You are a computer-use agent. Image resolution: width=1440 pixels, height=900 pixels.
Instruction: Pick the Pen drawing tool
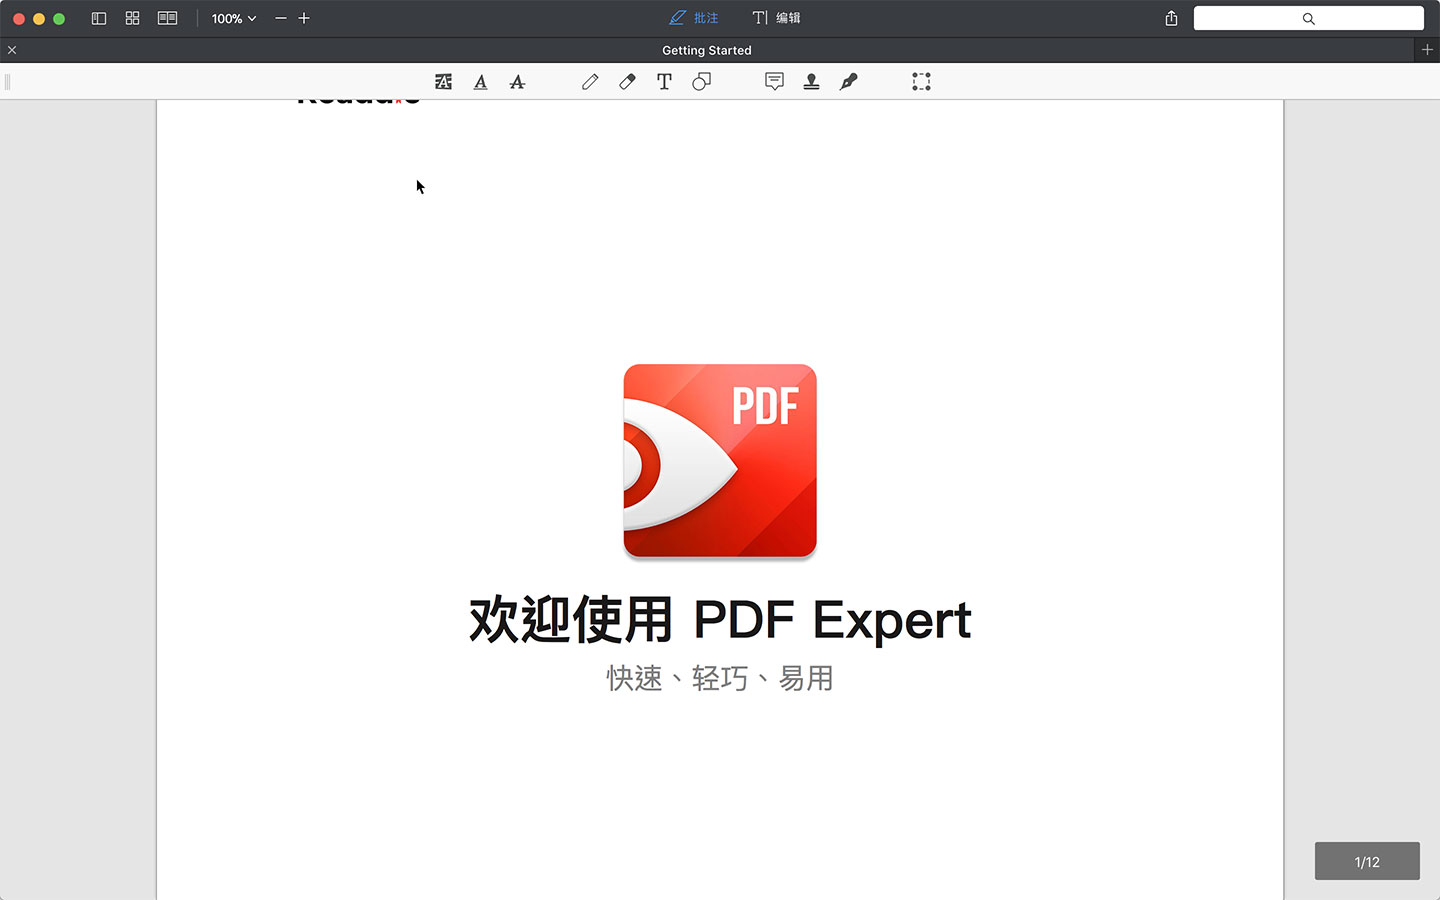[590, 82]
